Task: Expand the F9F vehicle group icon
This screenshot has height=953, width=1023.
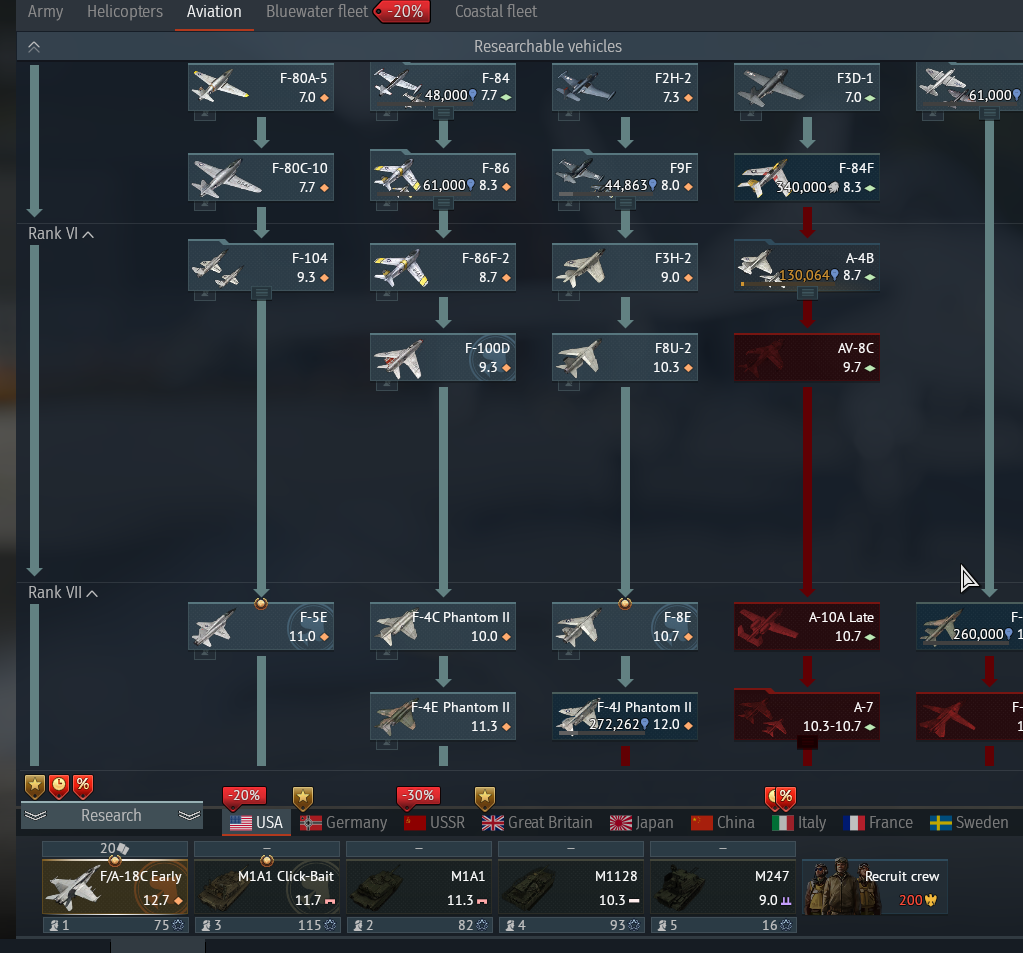Action: pyautogui.click(x=626, y=204)
